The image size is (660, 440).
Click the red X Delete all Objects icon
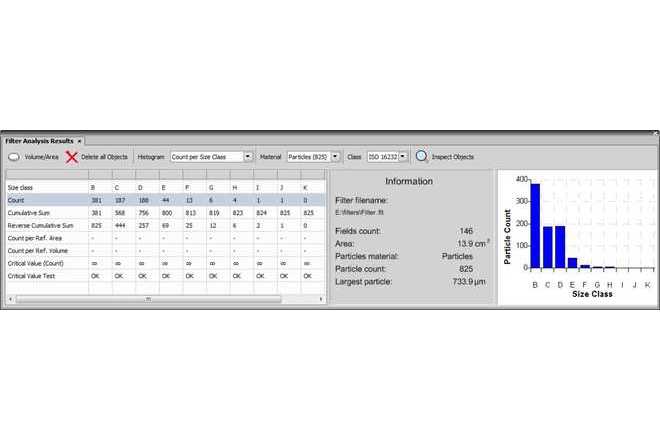tap(72, 157)
